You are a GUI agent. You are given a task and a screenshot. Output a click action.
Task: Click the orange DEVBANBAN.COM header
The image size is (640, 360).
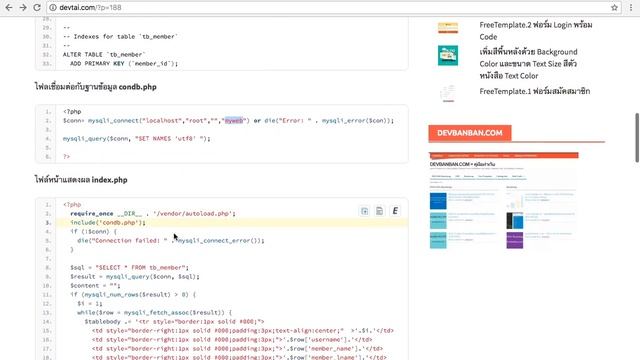[x=470, y=133]
